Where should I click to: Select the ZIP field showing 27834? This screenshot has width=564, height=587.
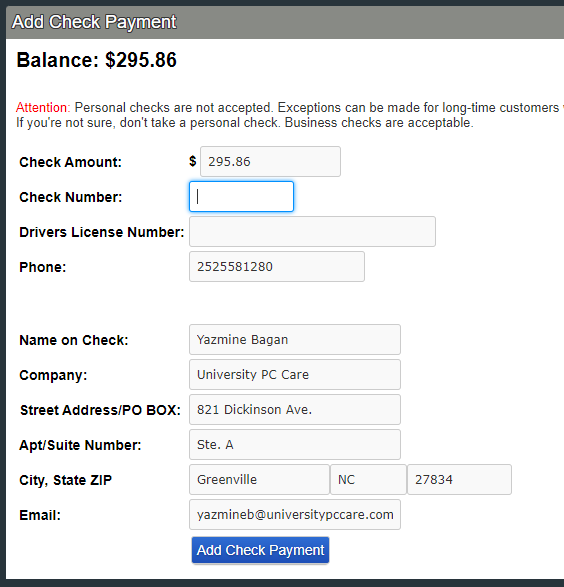[x=459, y=480]
